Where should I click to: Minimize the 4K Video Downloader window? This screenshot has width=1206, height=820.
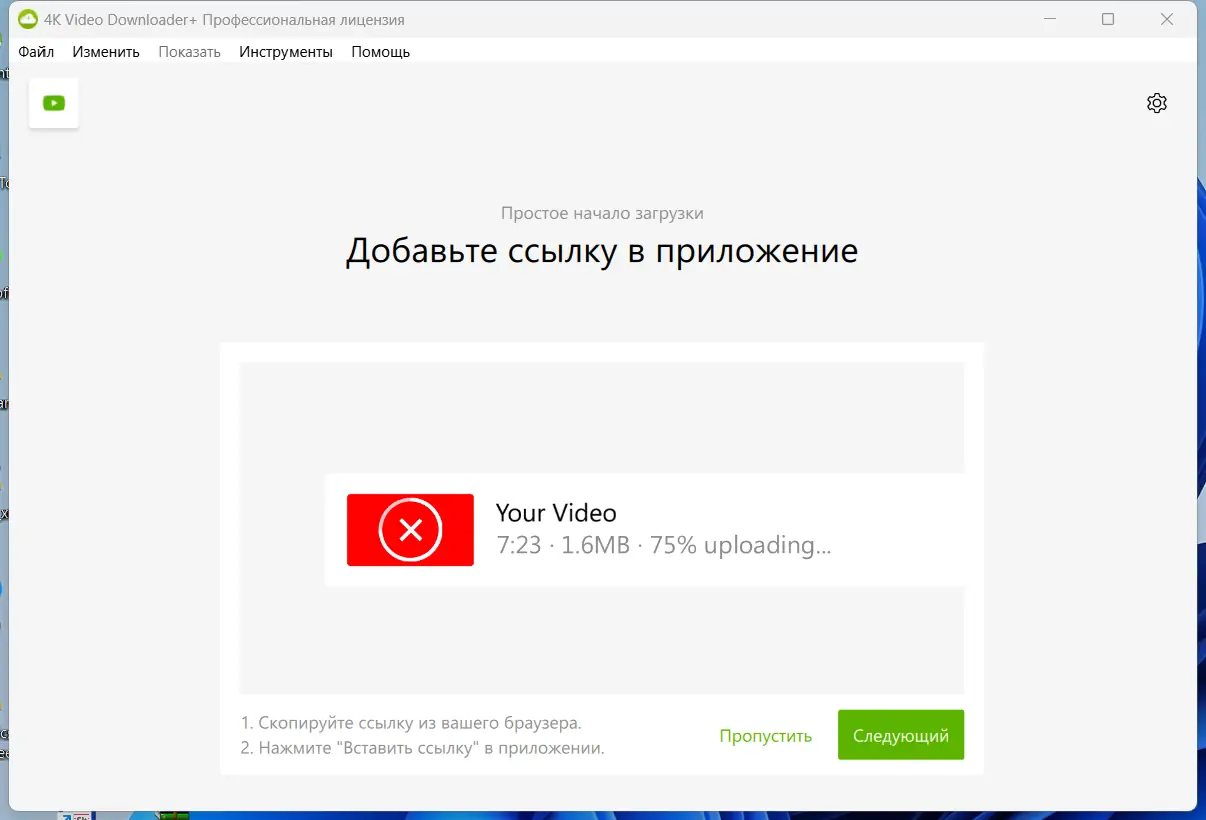(x=1050, y=19)
